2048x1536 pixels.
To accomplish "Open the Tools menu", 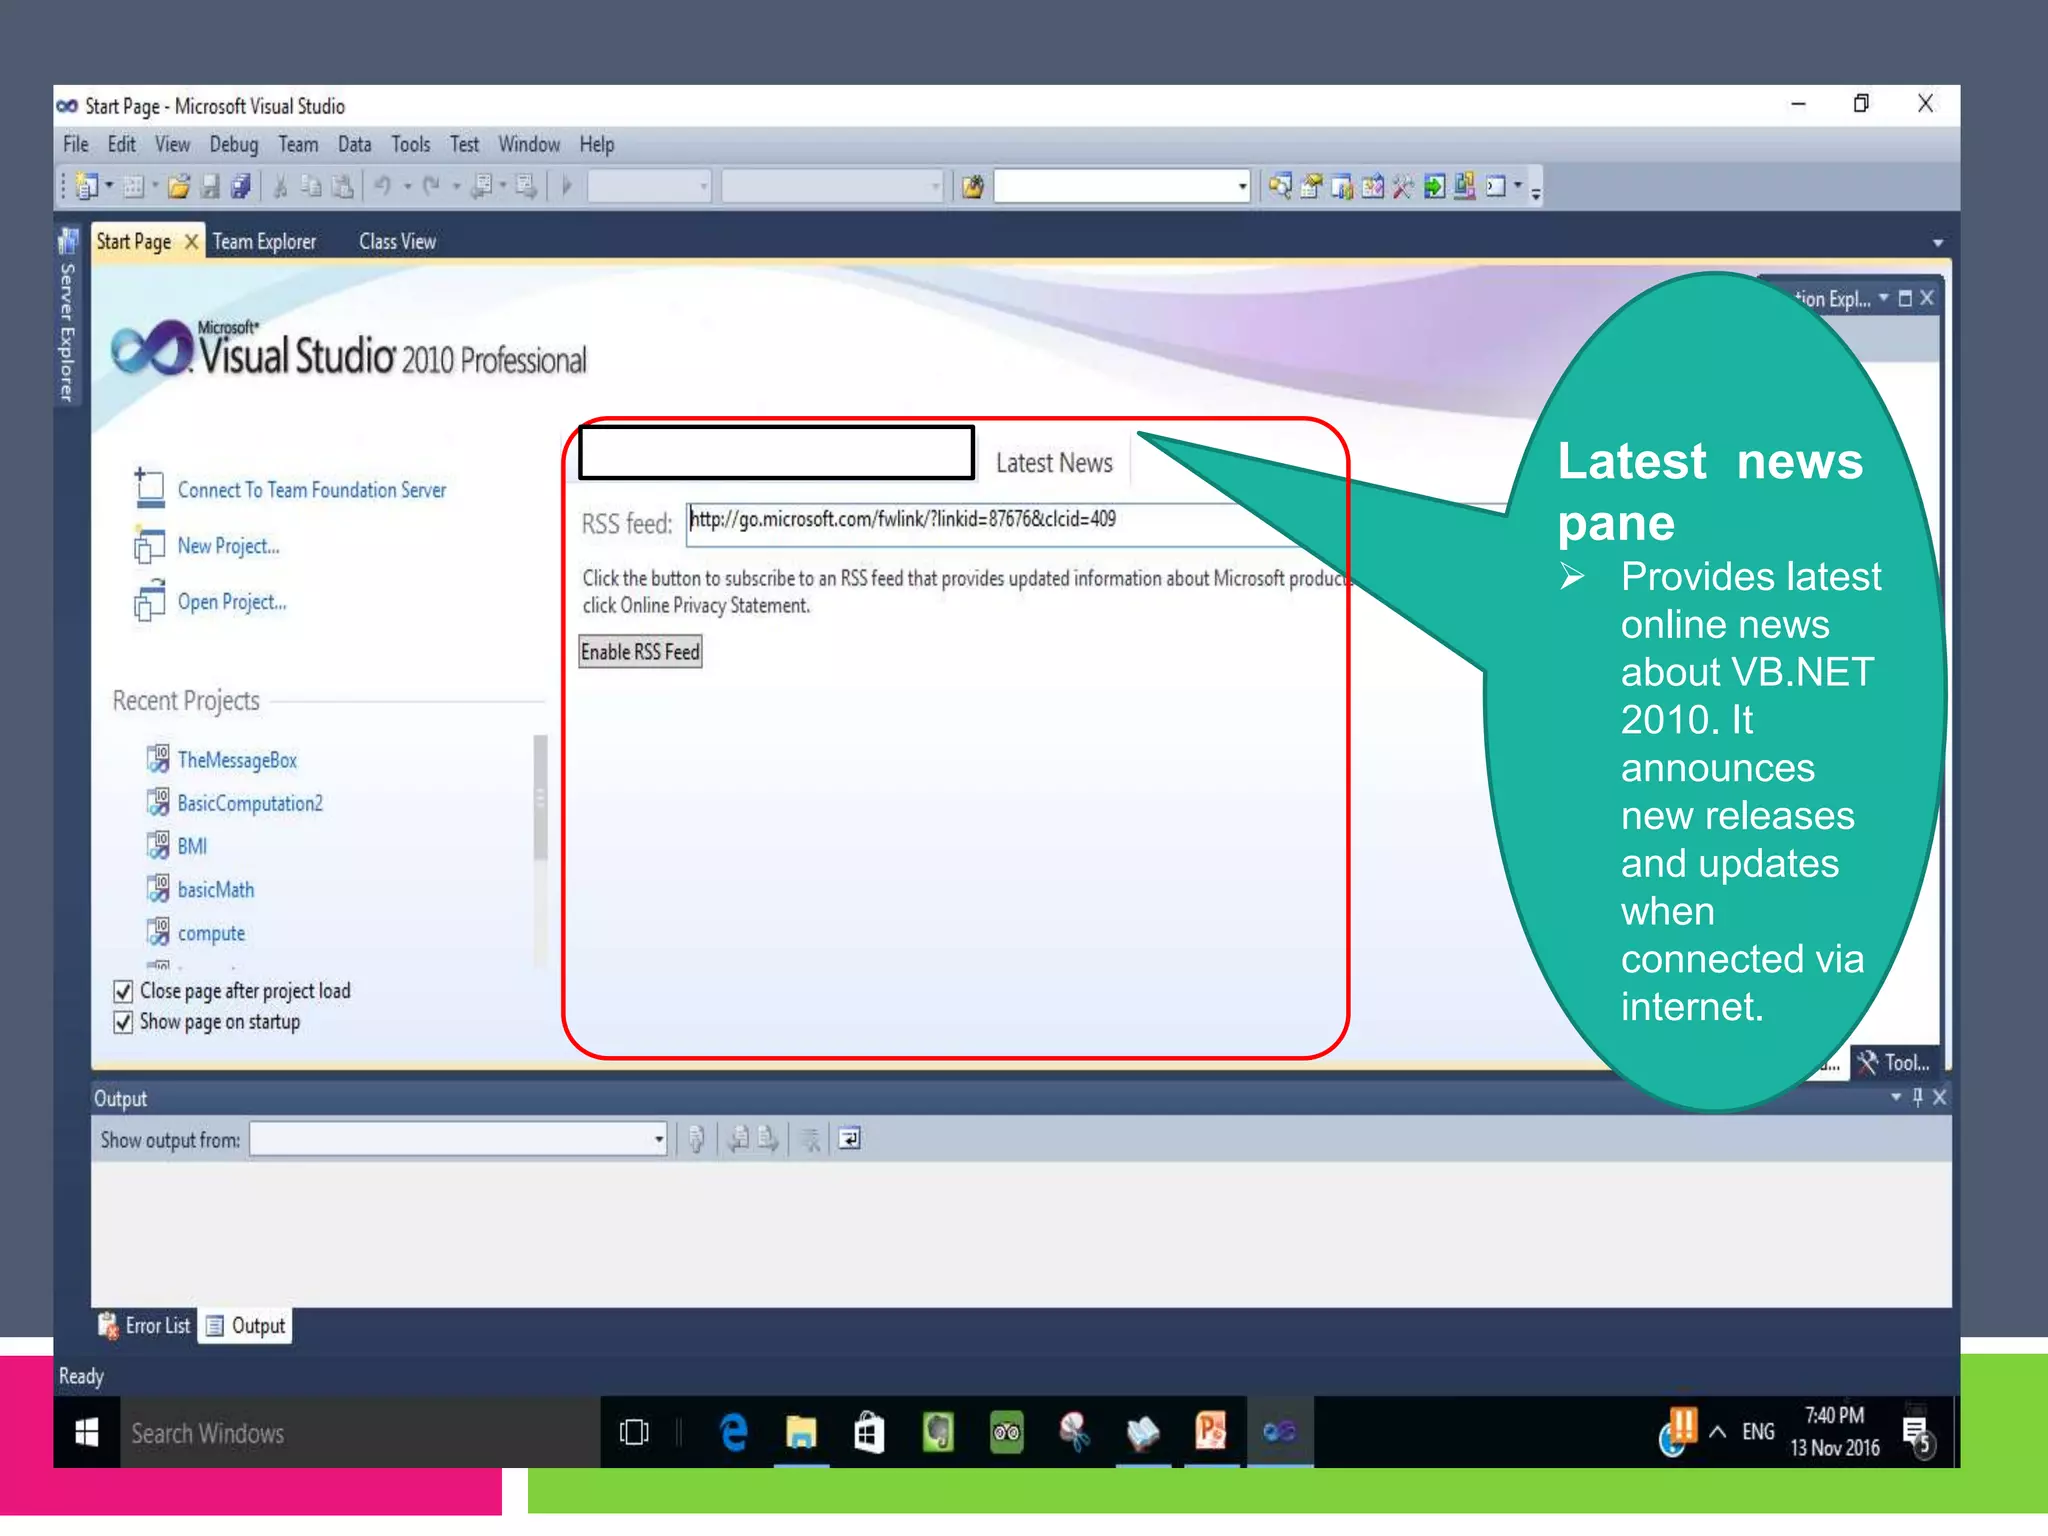I will 411,144.
